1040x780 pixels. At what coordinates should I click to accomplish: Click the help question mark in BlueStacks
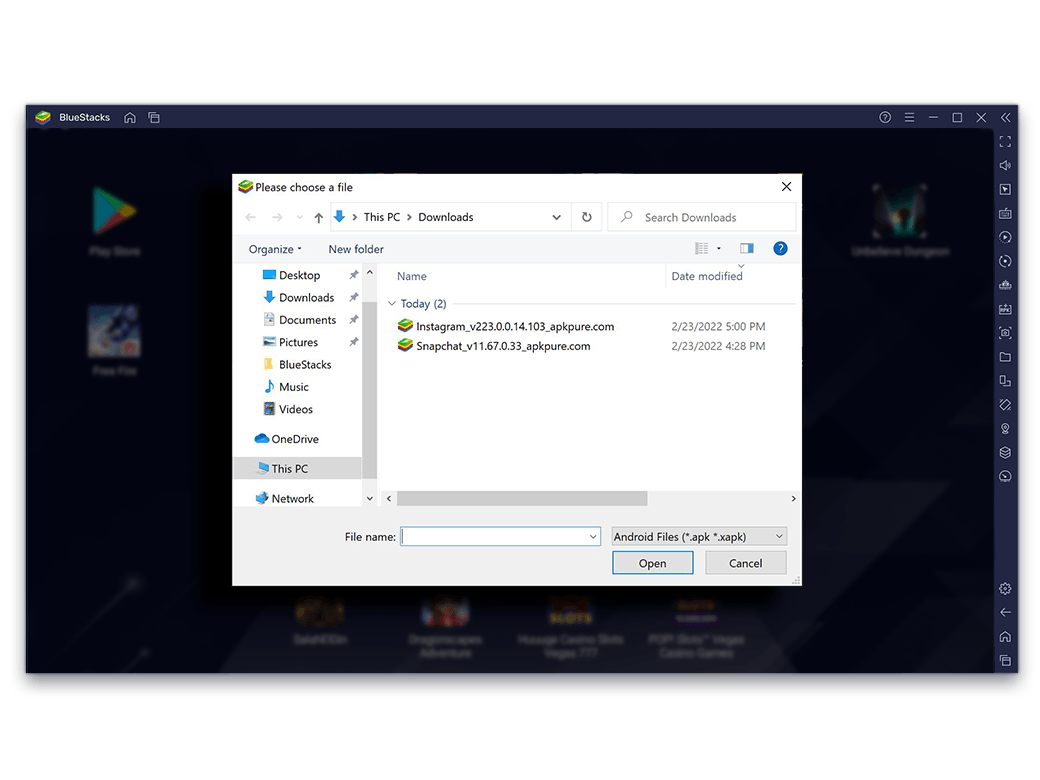(x=885, y=118)
